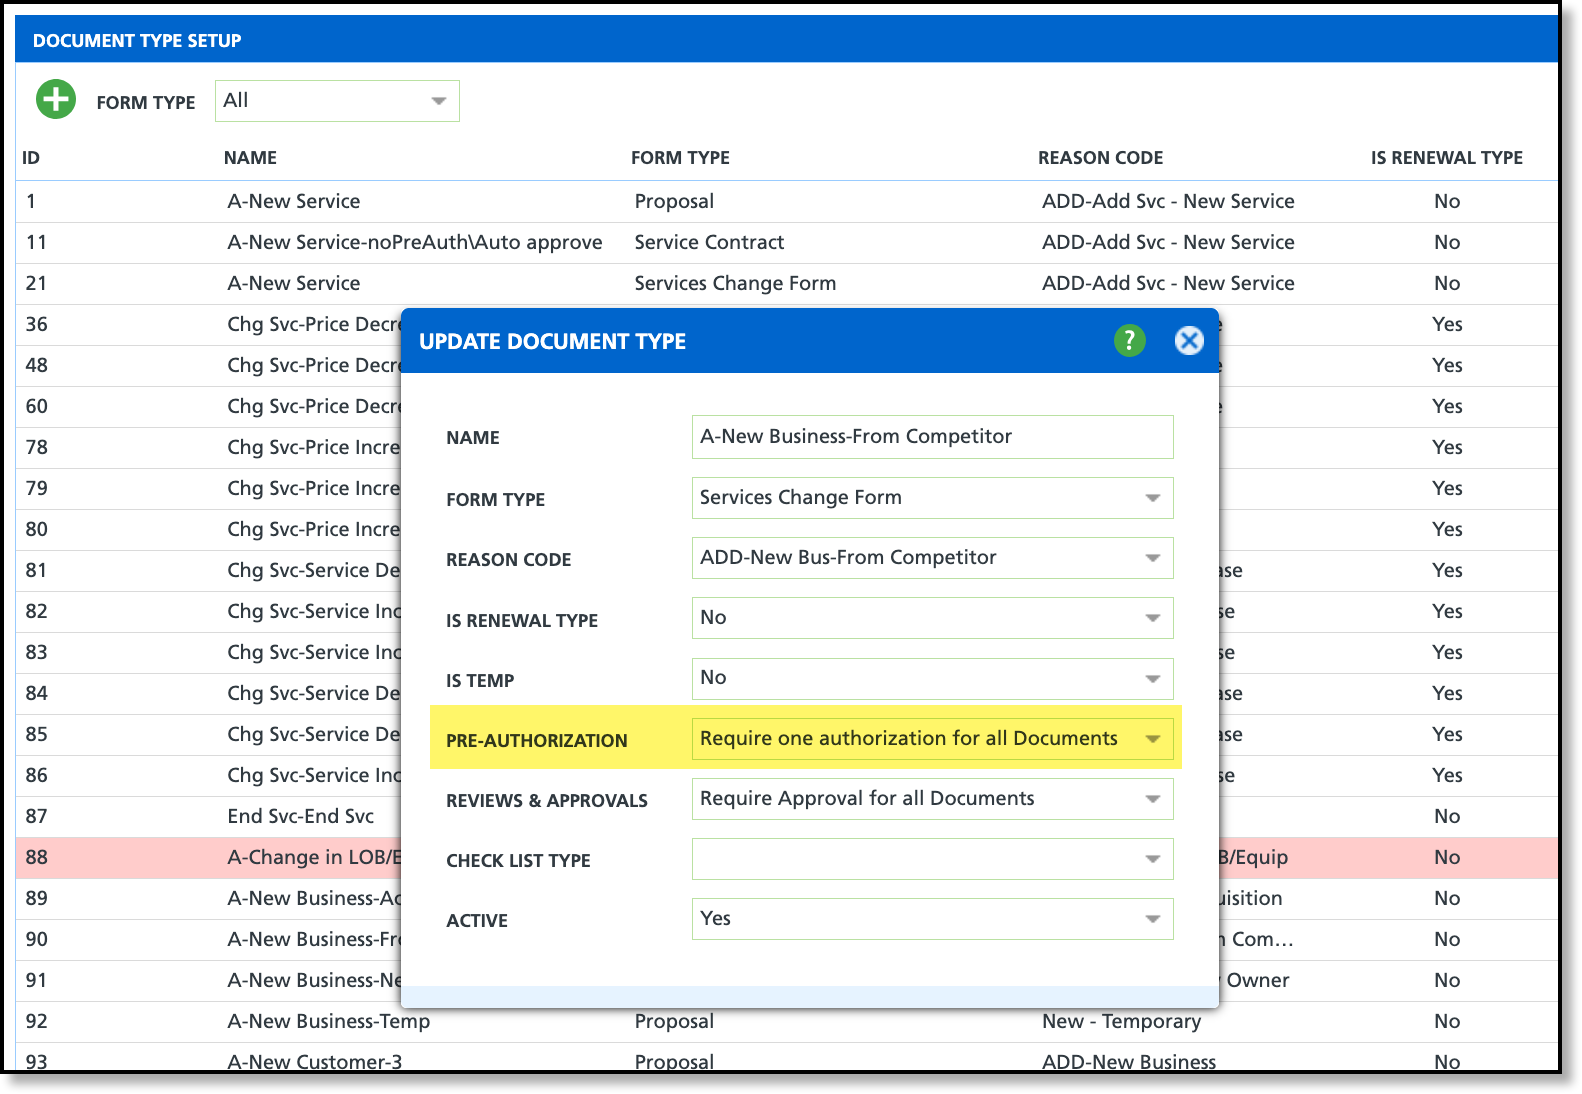Expand the Is Renewal Type dropdown
Image resolution: width=1582 pixels, height=1094 pixels.
click(x=932, y=618)
